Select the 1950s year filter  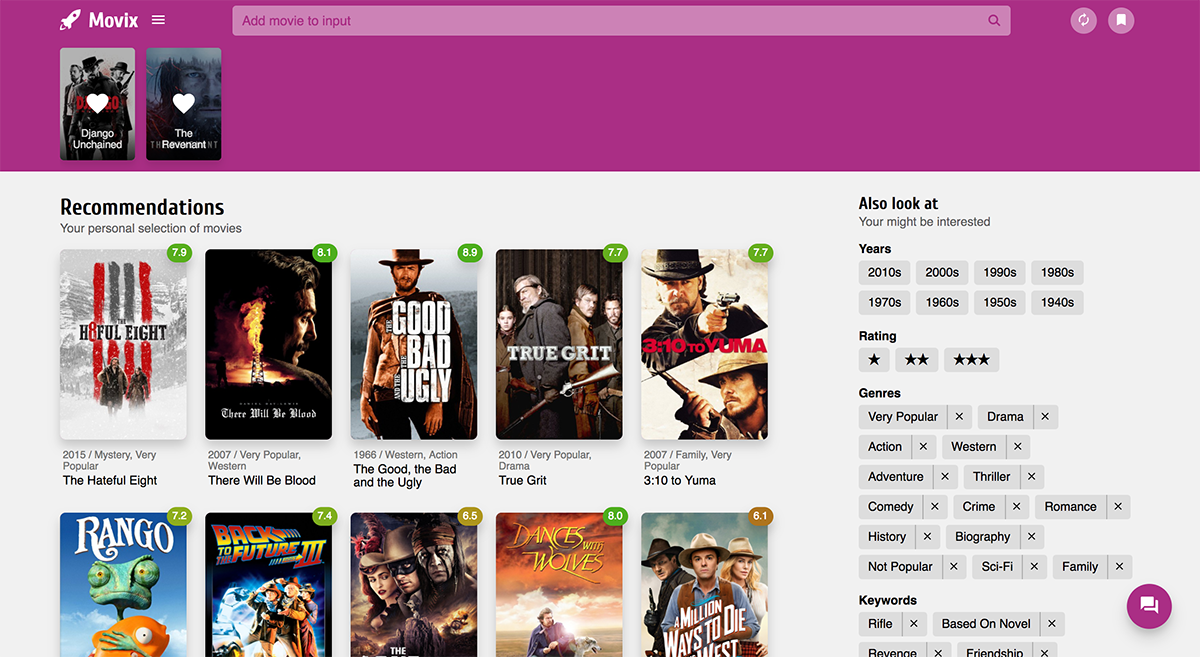[x=1000, y=302]
